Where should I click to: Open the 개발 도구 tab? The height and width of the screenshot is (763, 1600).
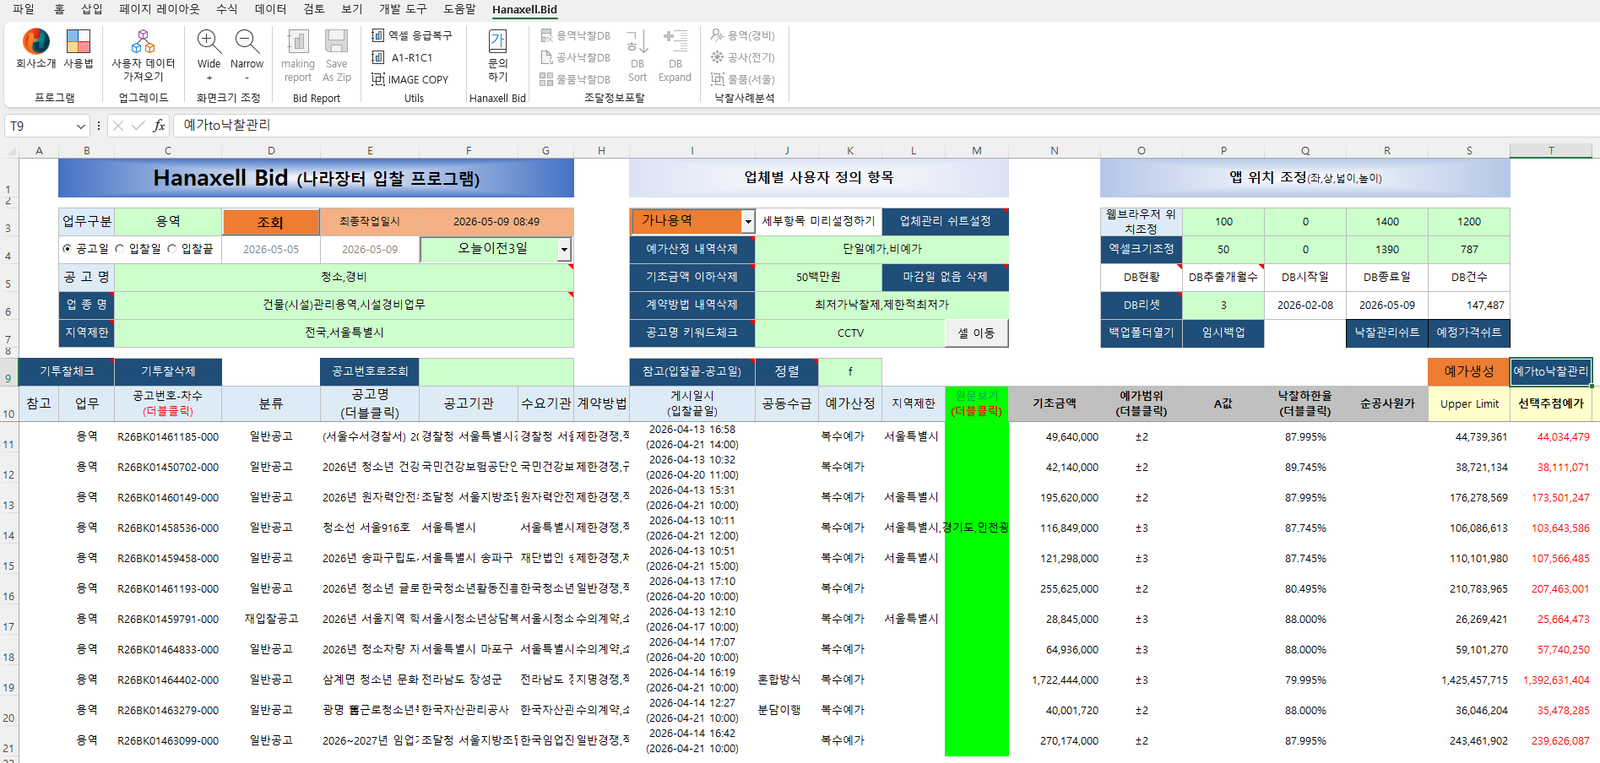402,9
